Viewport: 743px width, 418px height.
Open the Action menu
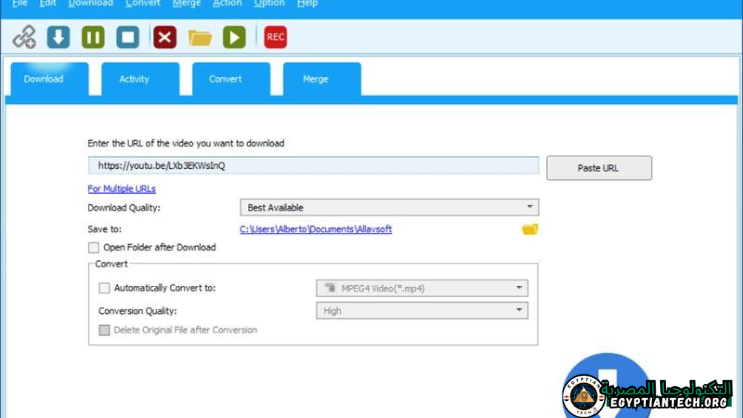tap(227, 3)
